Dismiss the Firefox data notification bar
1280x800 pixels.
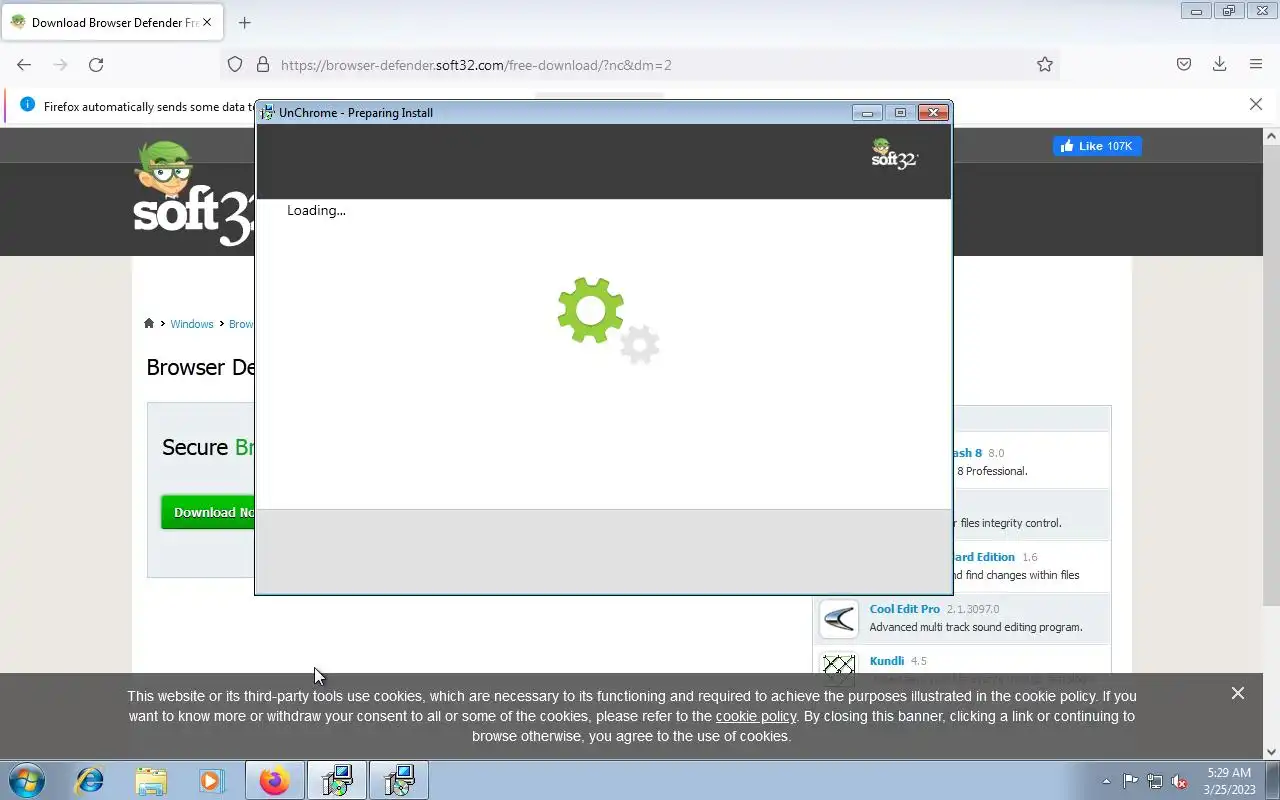1256,104
